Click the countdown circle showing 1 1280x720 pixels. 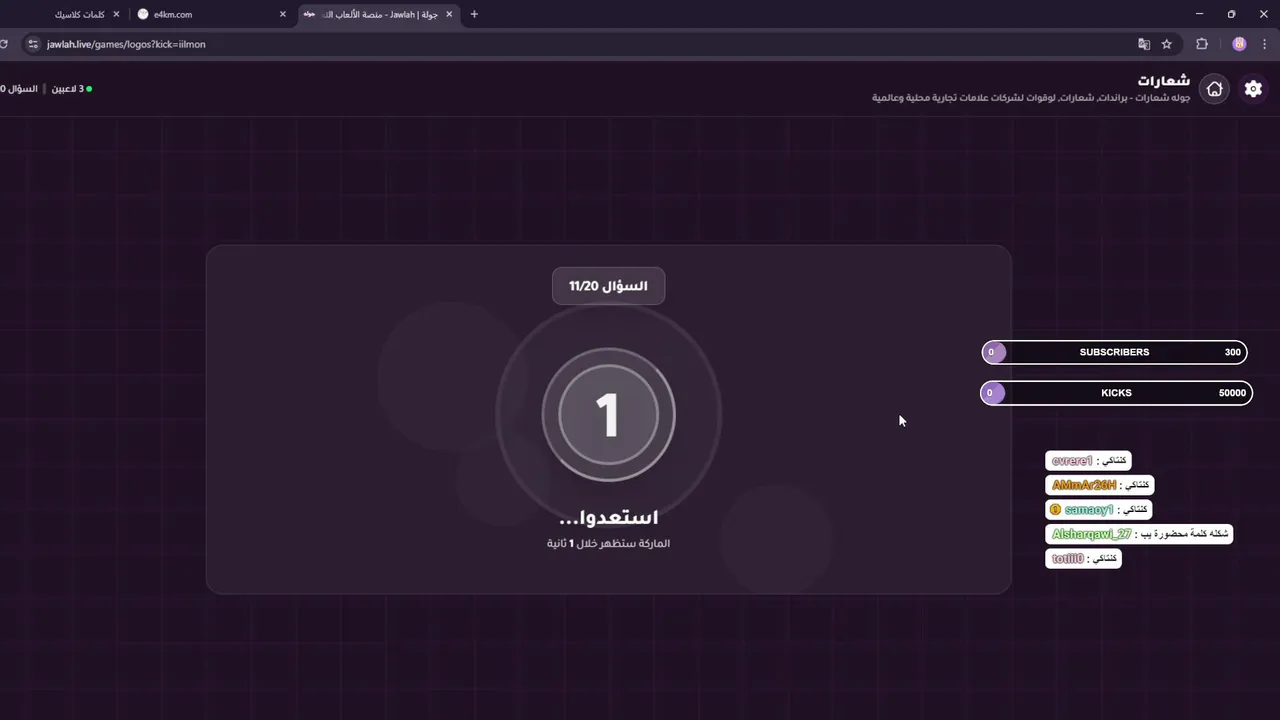point(608,415)
